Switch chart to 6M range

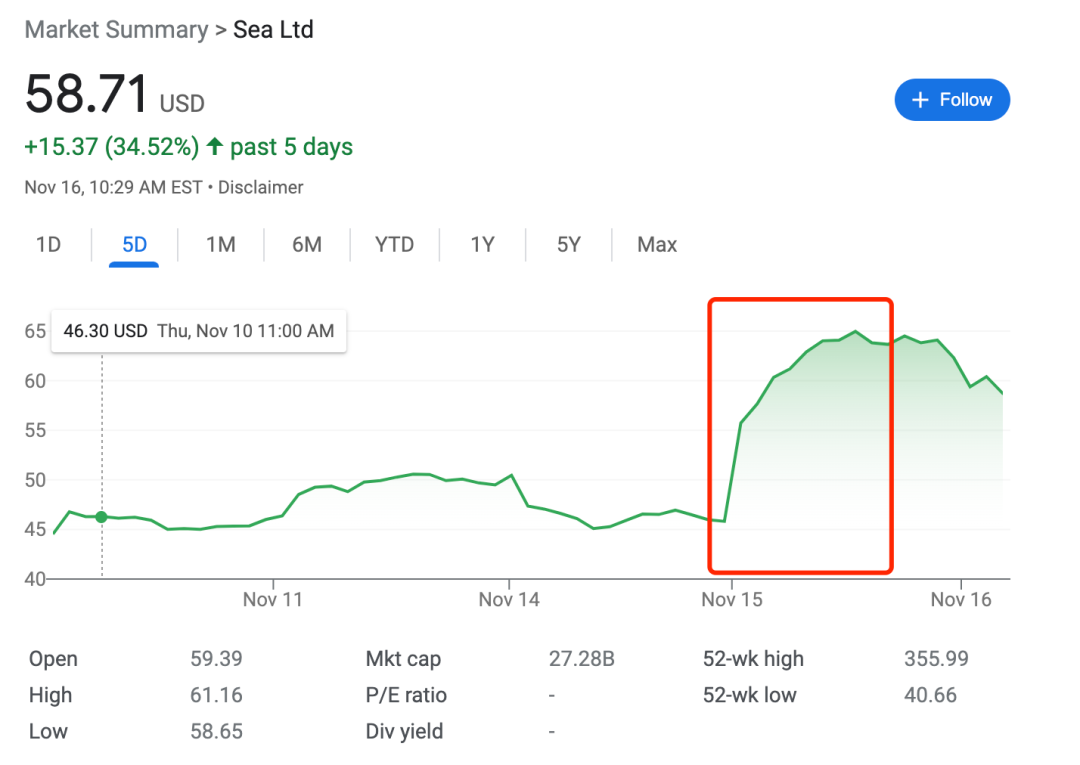(307, 244)
